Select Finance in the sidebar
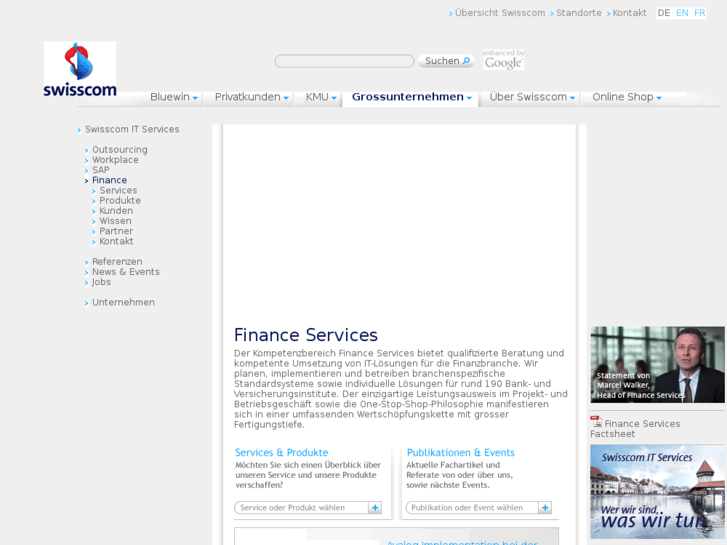Image resolution: width=727 pixels, height=545 pixels. tap(109, 180)
